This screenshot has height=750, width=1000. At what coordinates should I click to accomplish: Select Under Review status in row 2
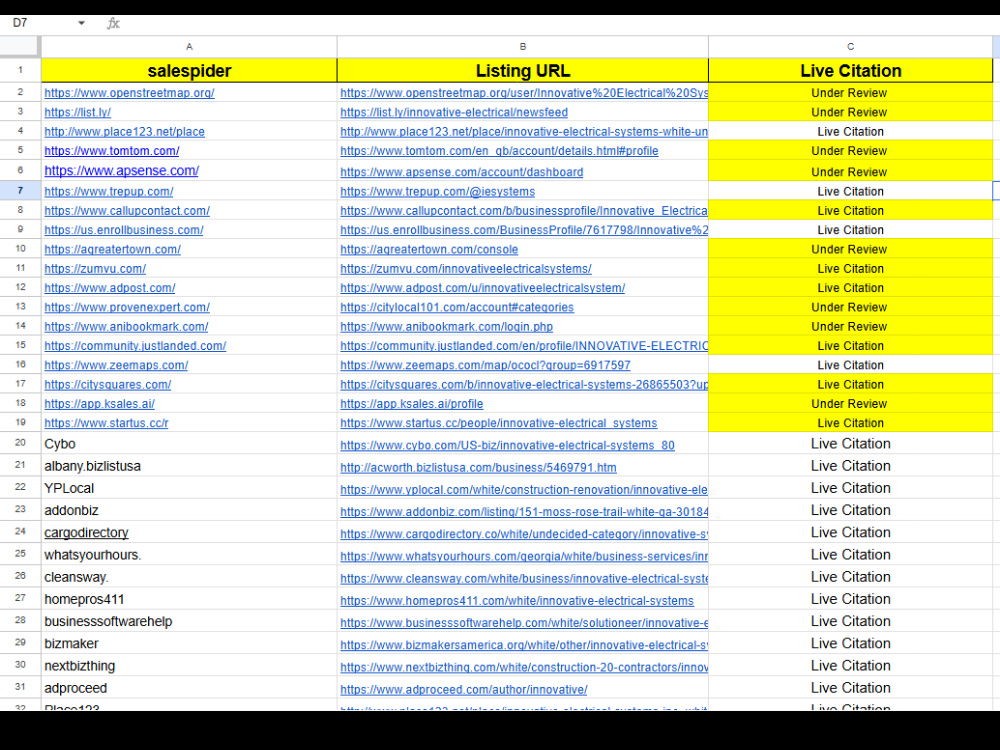pyautogui.click(x=850, y=92)
